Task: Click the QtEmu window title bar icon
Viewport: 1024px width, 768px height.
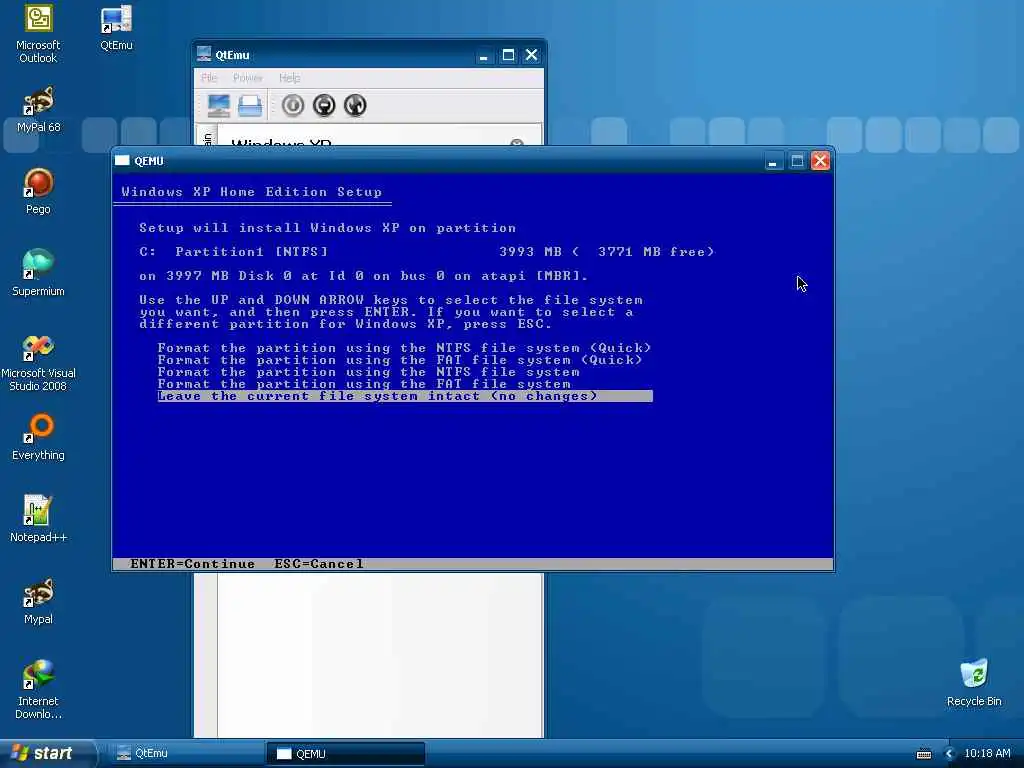Action: (204, 54)
